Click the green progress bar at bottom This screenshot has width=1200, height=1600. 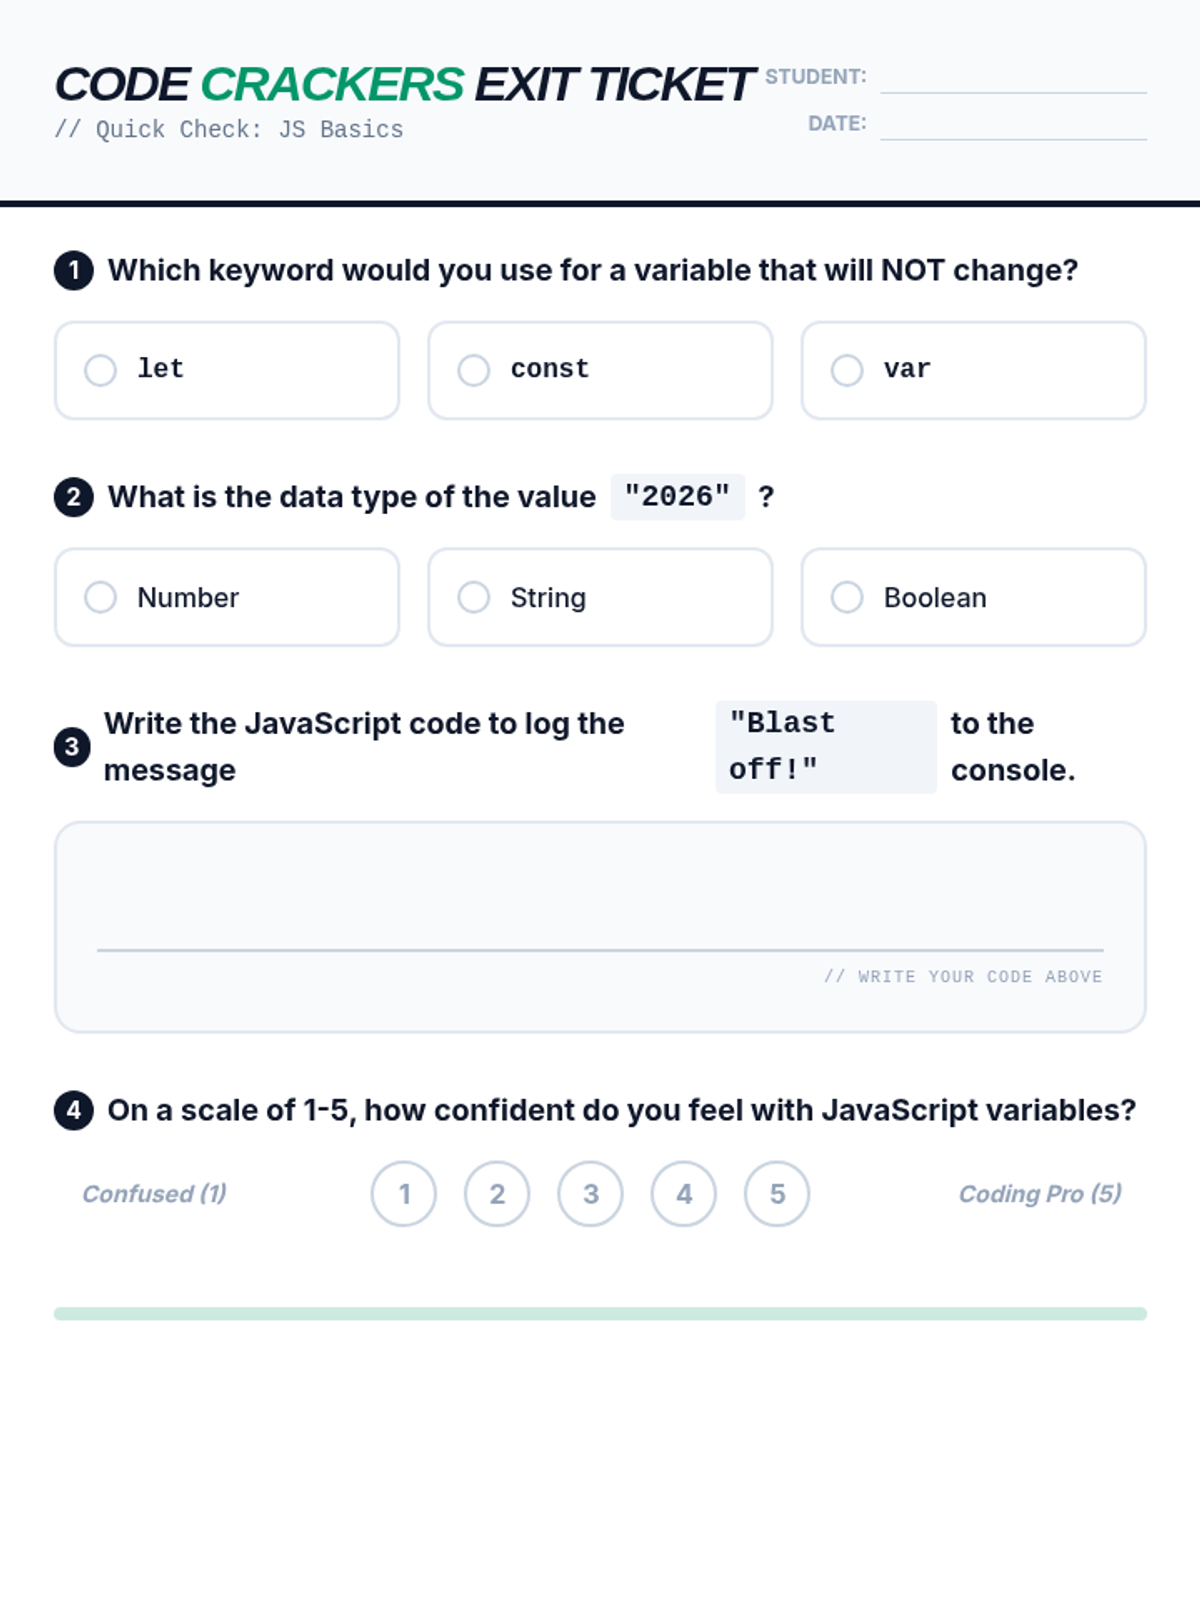point(600,1314)
